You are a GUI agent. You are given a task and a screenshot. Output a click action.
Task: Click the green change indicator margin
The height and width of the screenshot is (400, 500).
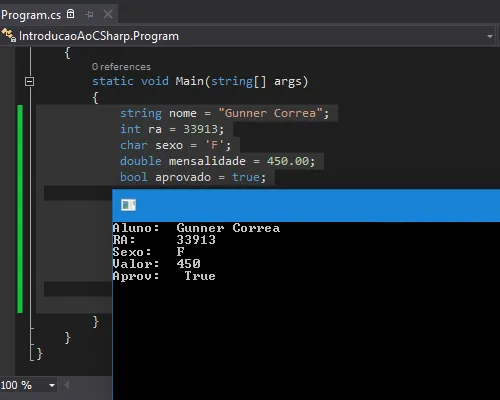click(x=20, y=209)
